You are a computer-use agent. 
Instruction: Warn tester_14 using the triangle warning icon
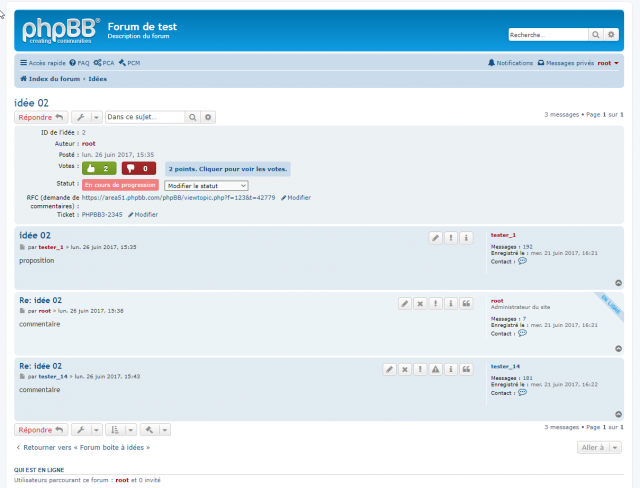[x=436, y=369]
